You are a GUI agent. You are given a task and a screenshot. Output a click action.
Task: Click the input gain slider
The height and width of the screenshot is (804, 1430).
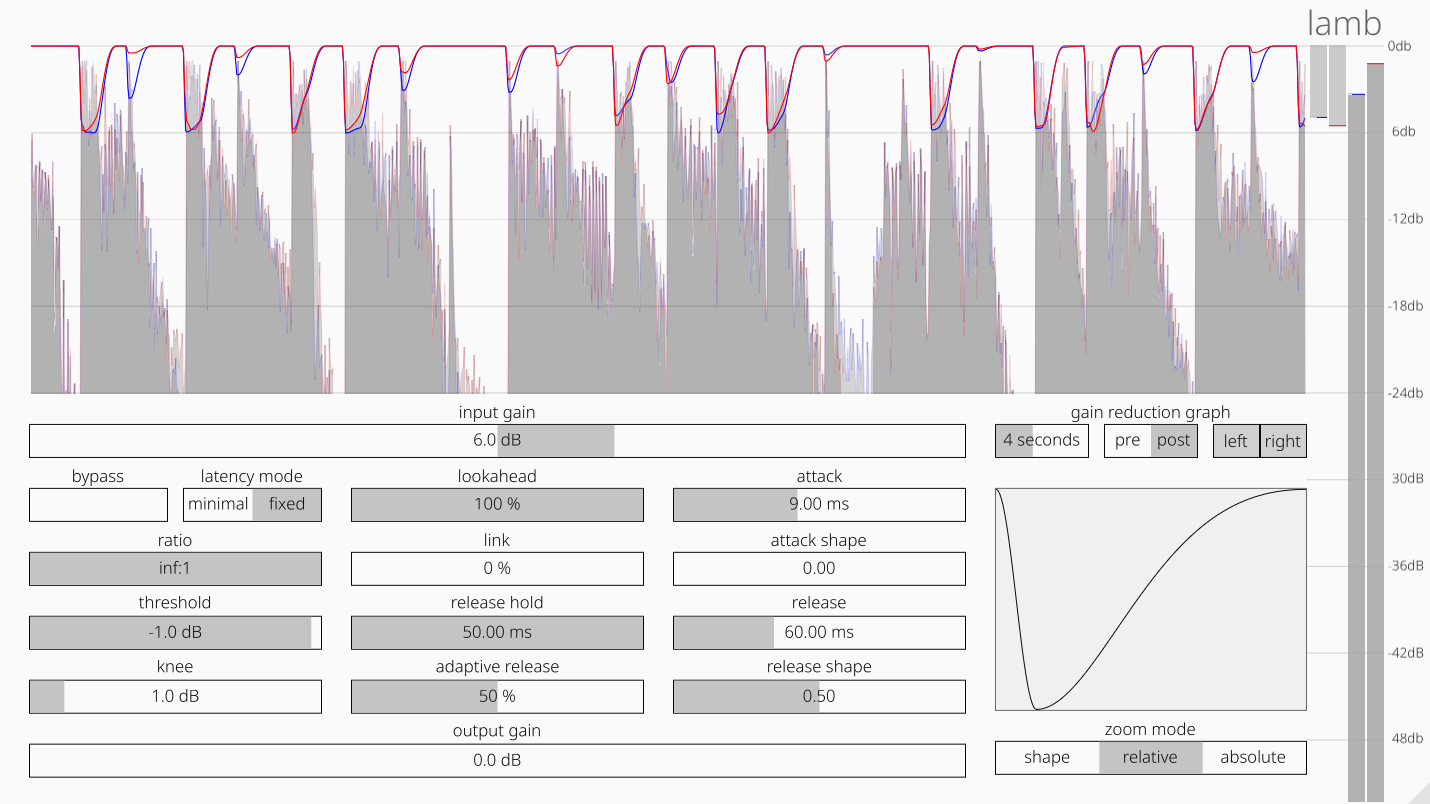click(x=497, y=440)
